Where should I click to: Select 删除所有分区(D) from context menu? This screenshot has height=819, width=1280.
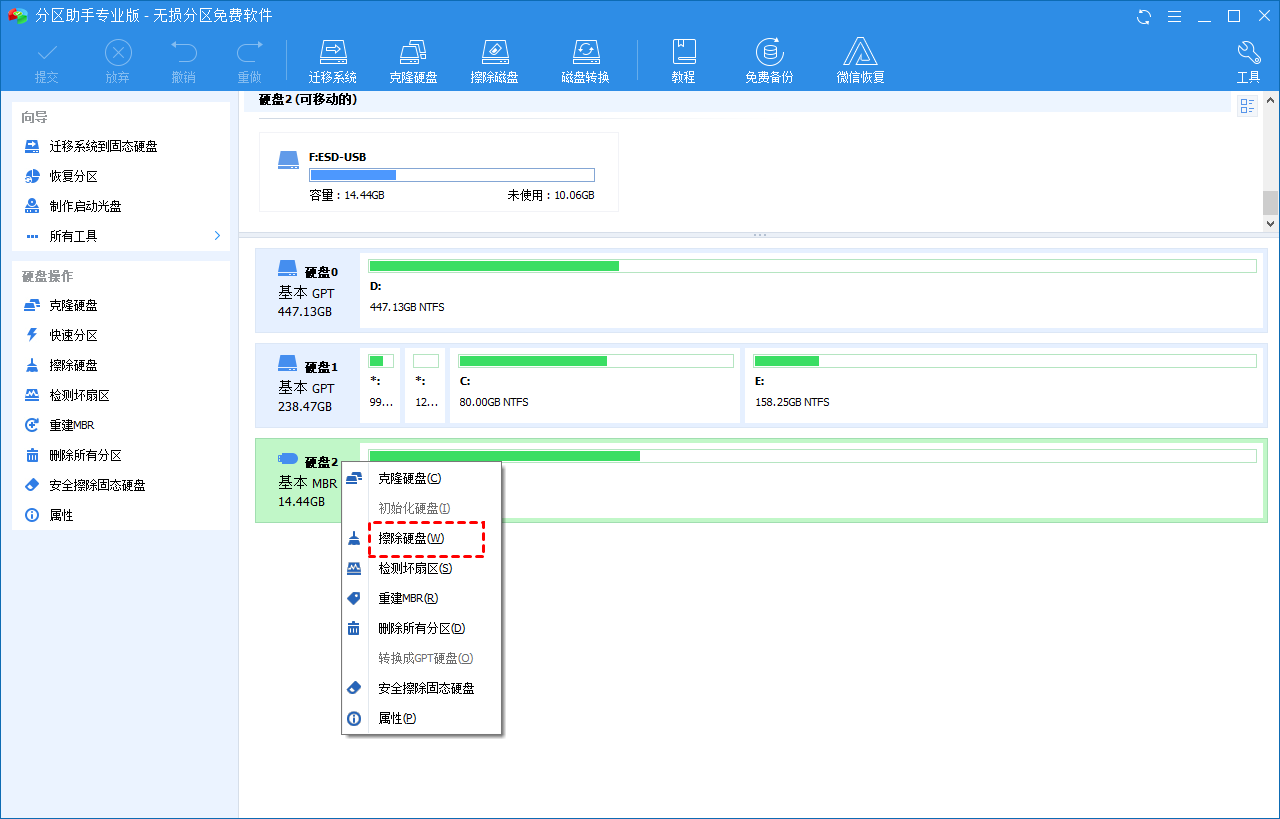(421, 628)
